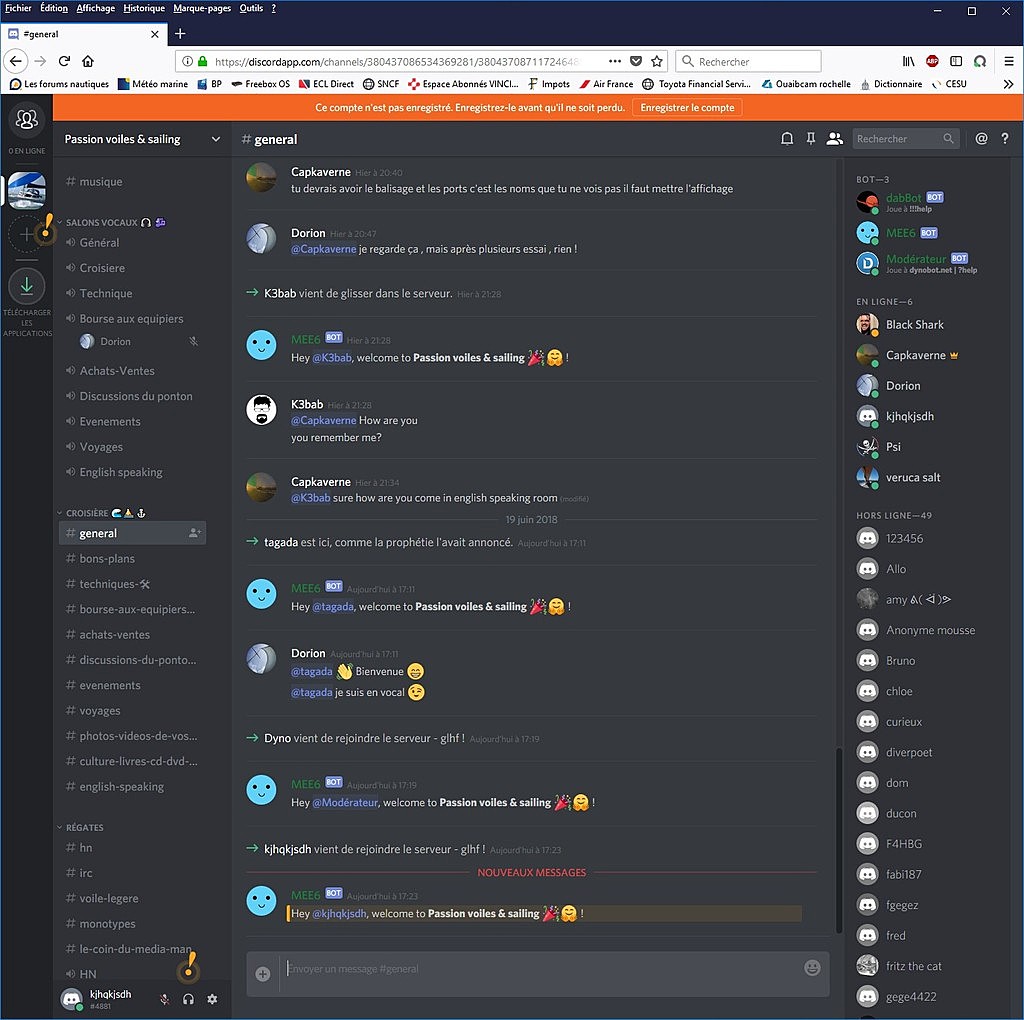Open Discord home friends icon

pos(27,120)
